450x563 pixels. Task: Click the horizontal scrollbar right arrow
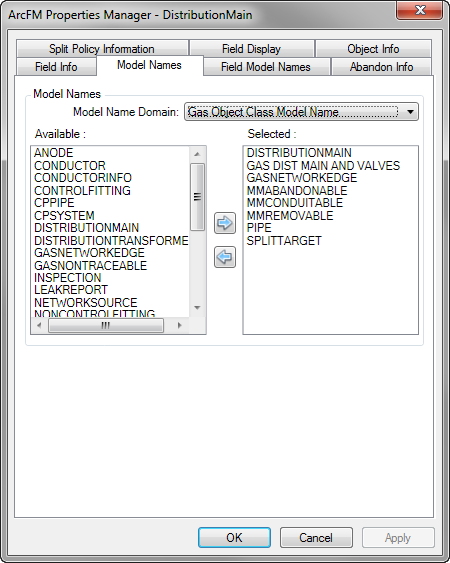(x=180, y=325)
